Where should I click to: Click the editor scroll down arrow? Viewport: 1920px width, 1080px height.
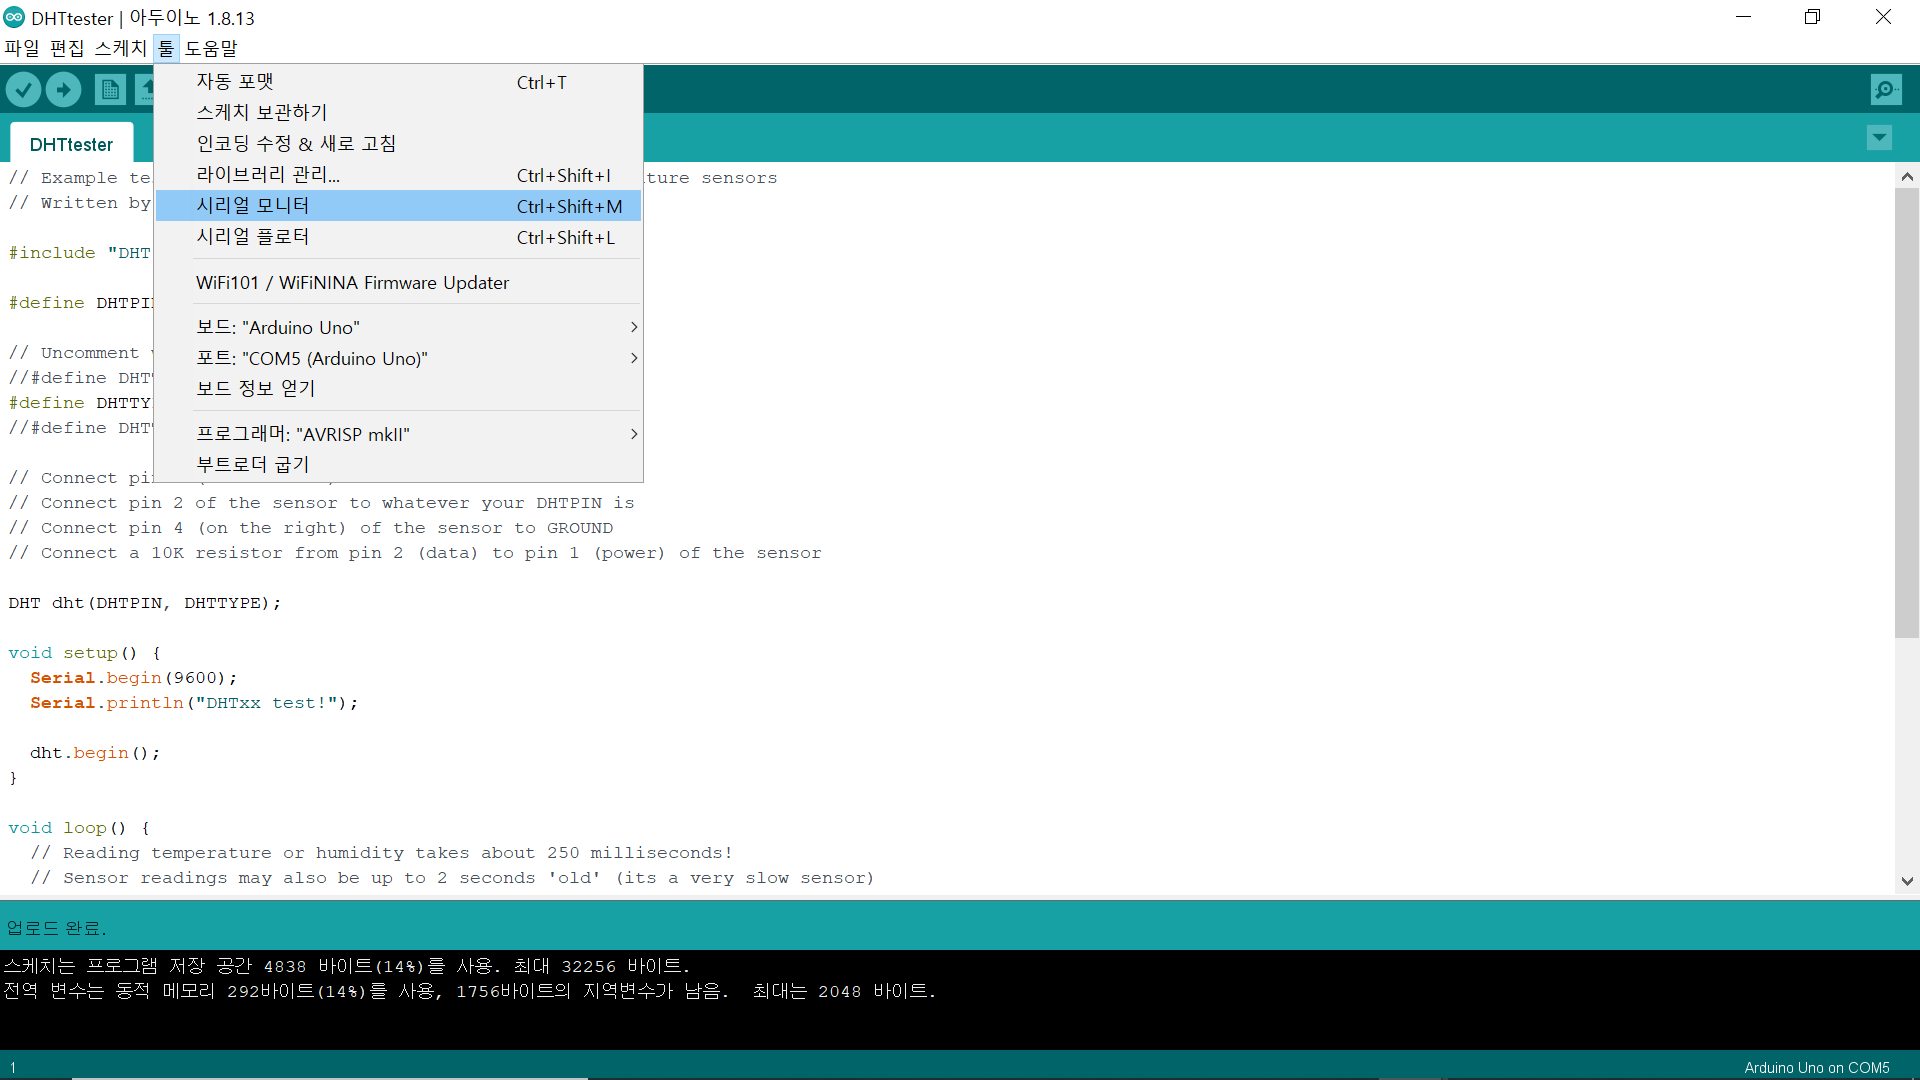click(1907, 881)
